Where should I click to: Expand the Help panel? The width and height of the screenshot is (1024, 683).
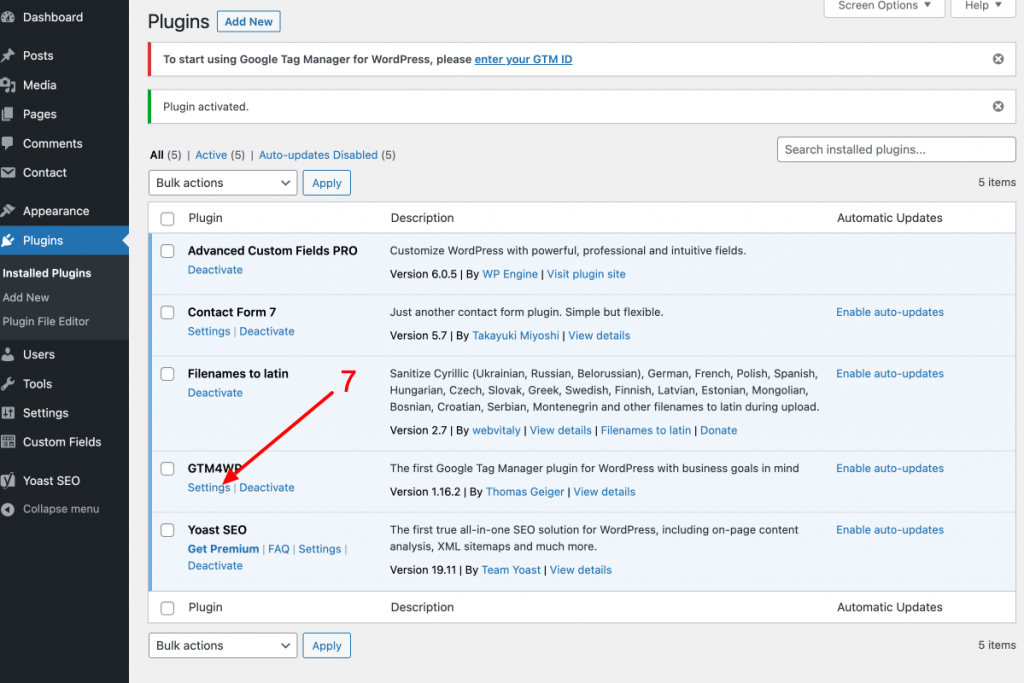click(x=983, y=6)
